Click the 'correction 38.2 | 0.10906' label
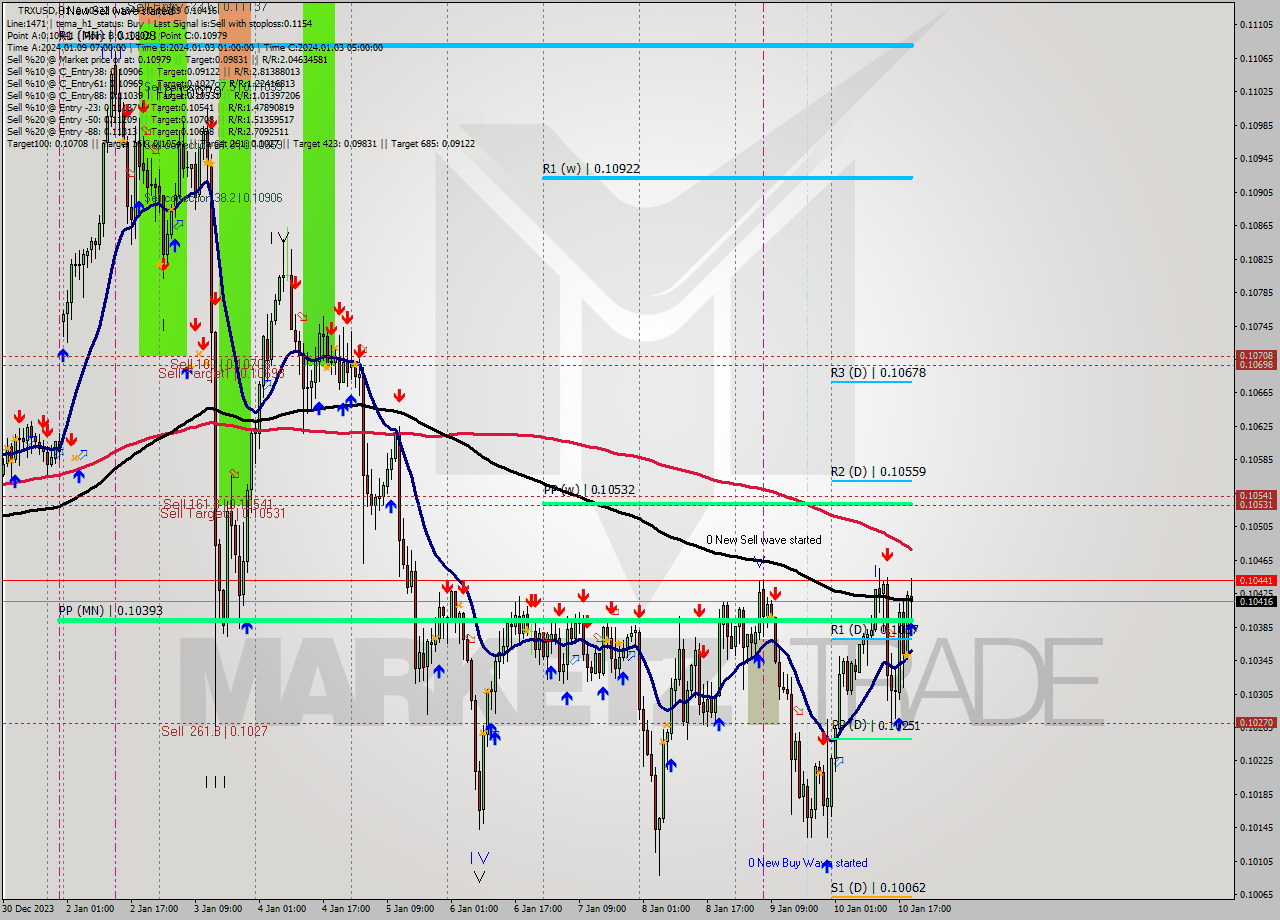1280x920 pixels. 222,198
